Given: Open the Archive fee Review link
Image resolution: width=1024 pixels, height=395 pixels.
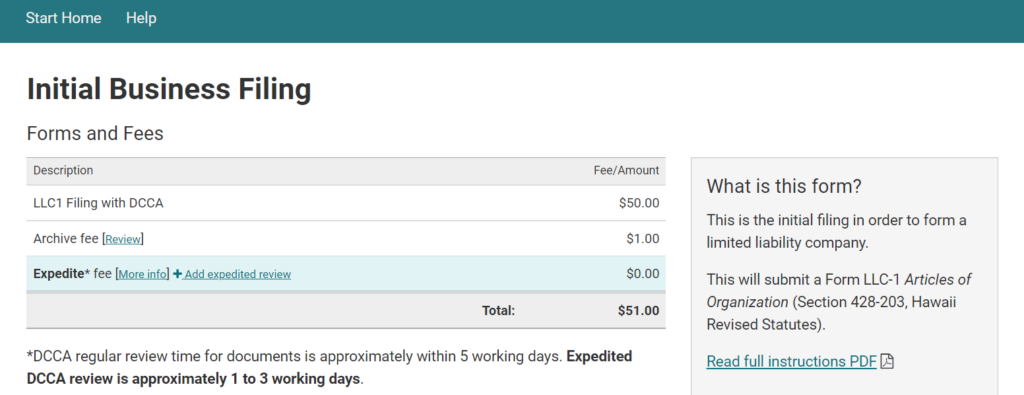Looking at the screenshot, I should pos(123,240).
